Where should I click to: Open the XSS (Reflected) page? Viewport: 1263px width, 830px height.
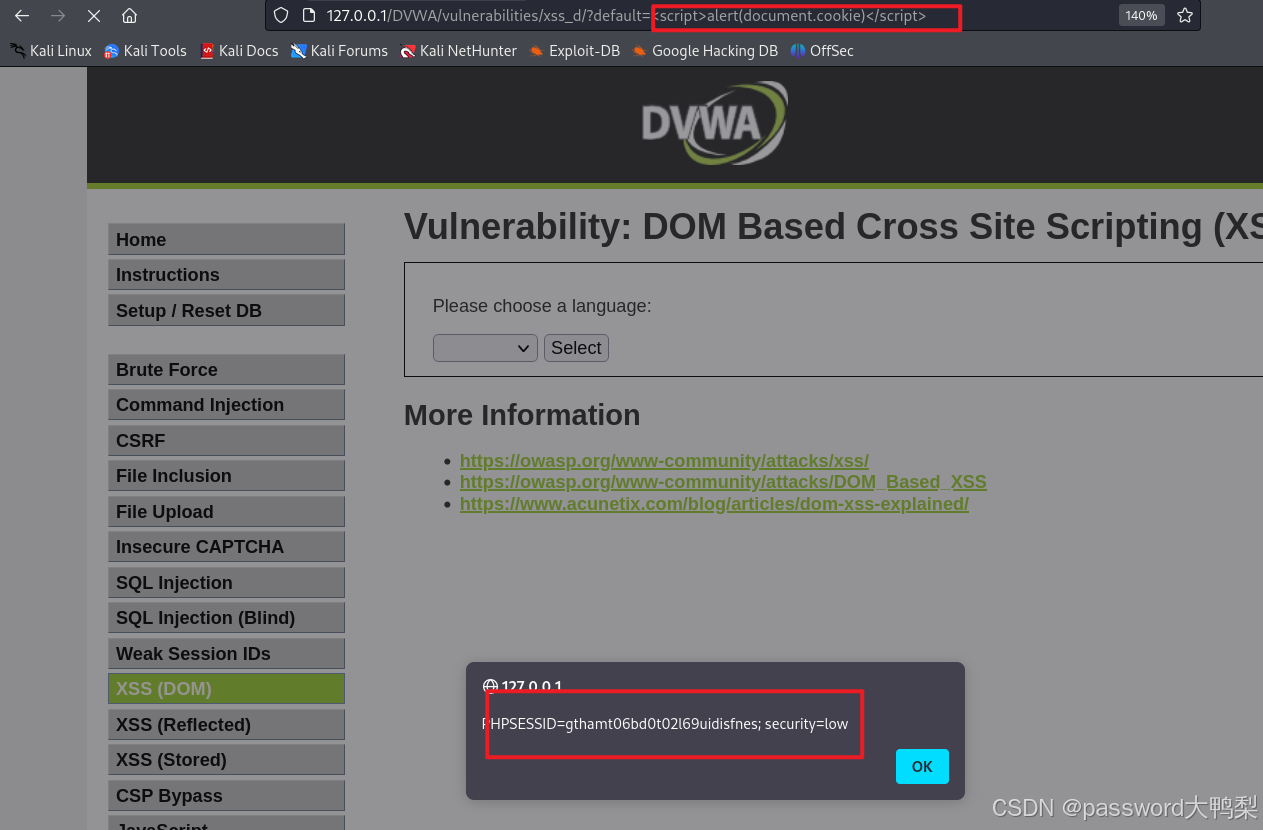coord(226,725)
